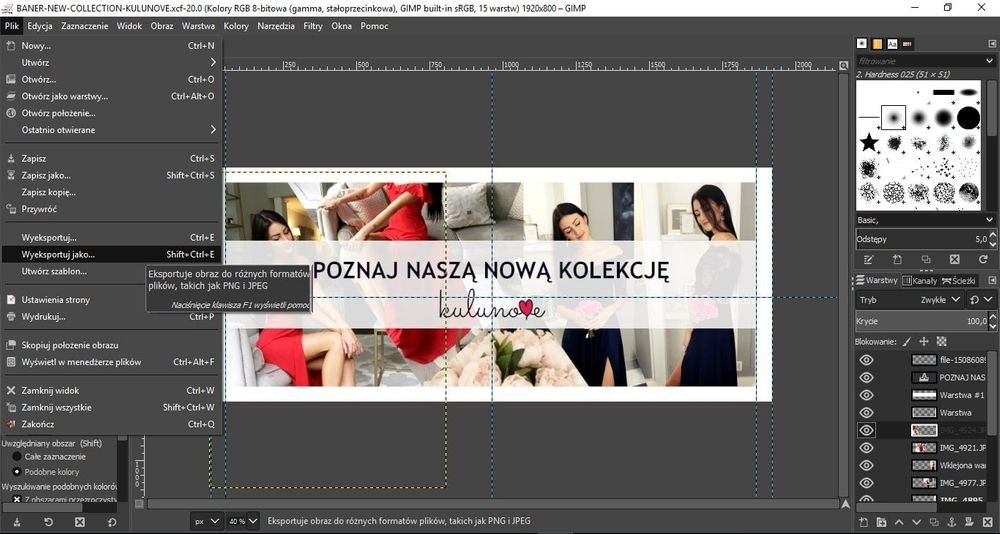Lock alpha channel with the checkerboard lock icon
The image size is (1000, 534).
941,341
